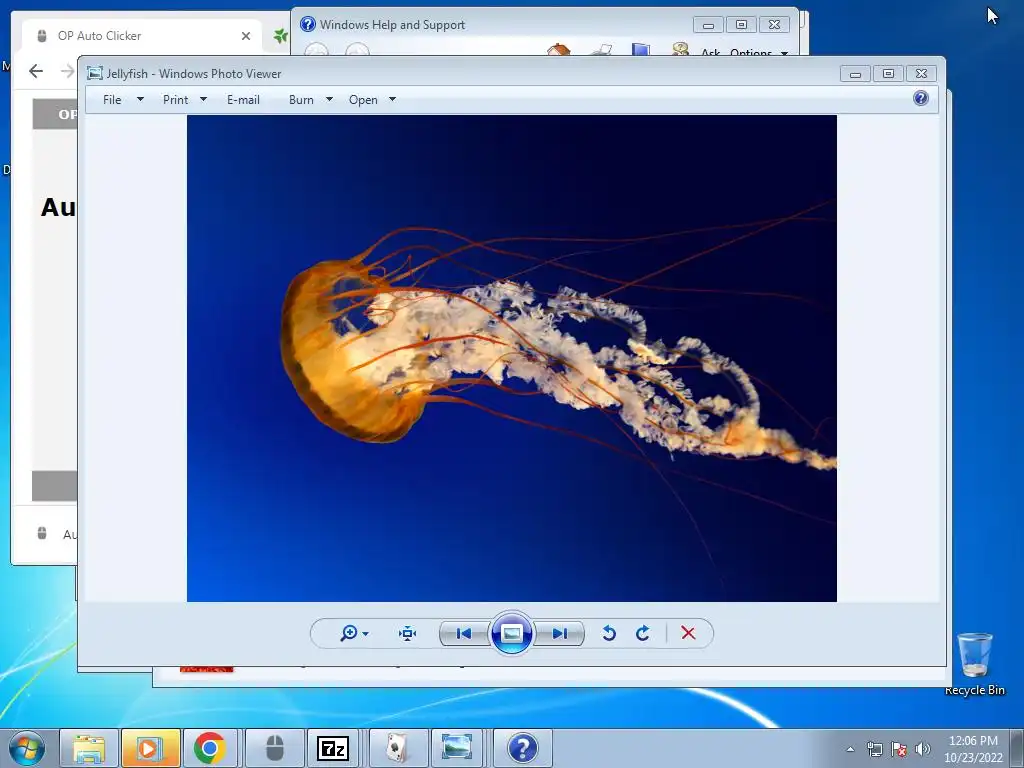Close the OP Auto Clicker browser tab
This screenshot has height=768, width=1024.
point(246,36)
